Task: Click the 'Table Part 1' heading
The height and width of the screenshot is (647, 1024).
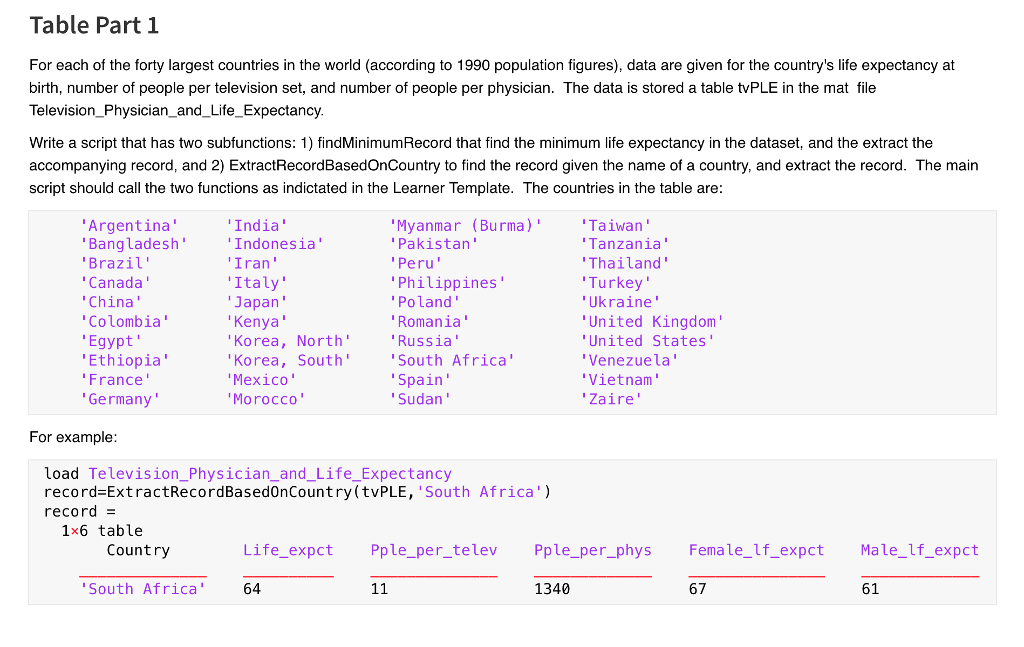Action: [x=94, y=25]
